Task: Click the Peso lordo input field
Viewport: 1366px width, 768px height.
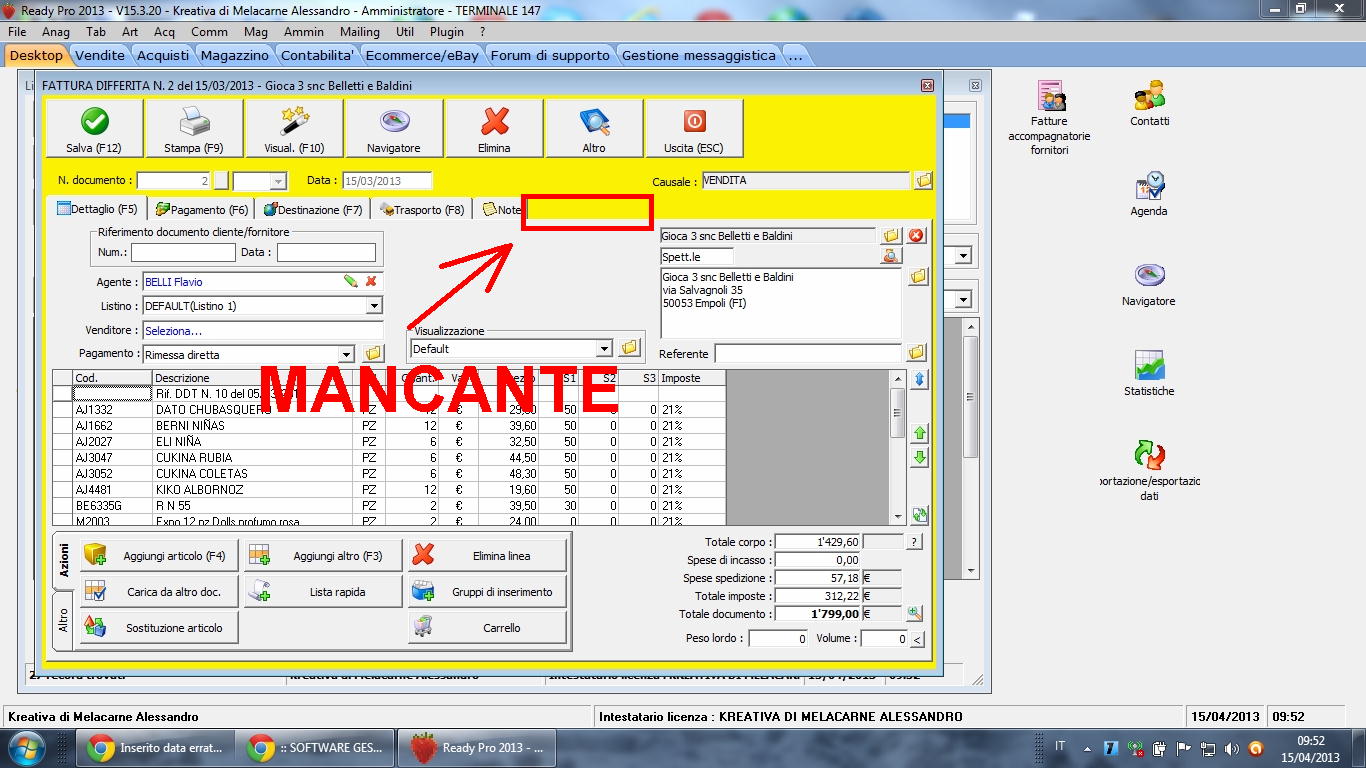Action: coord(778,639)
